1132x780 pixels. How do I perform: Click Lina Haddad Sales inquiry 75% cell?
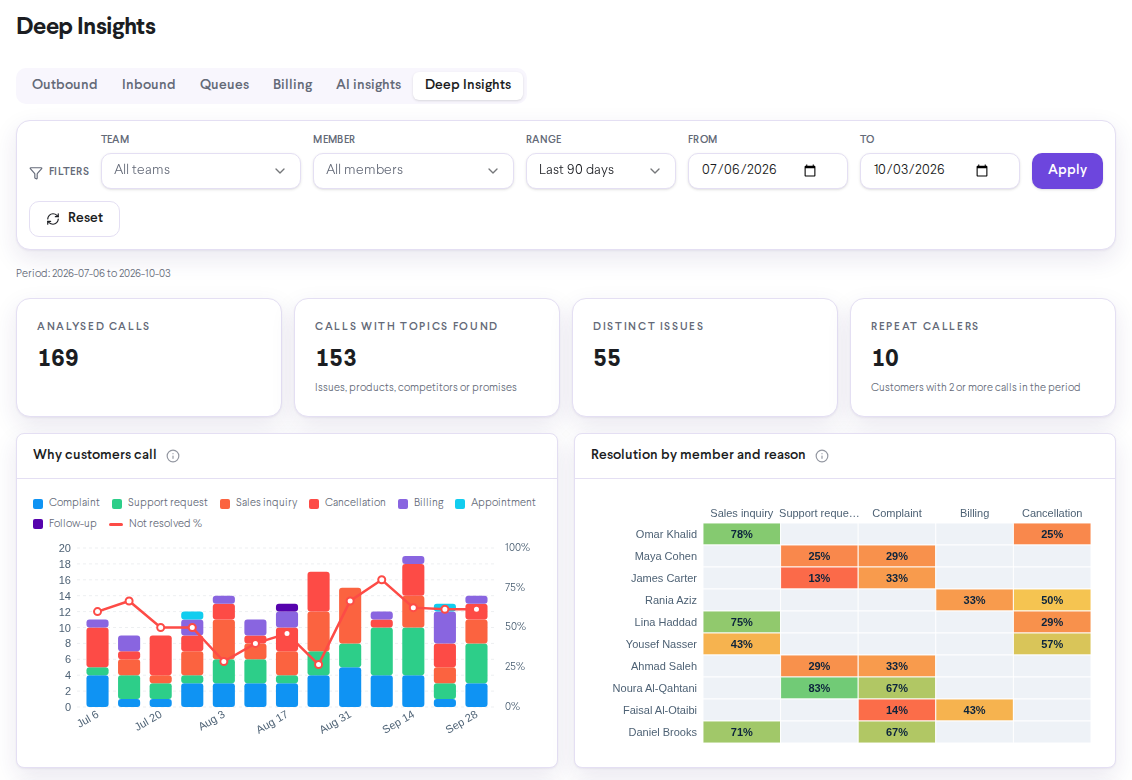point(741,623)
